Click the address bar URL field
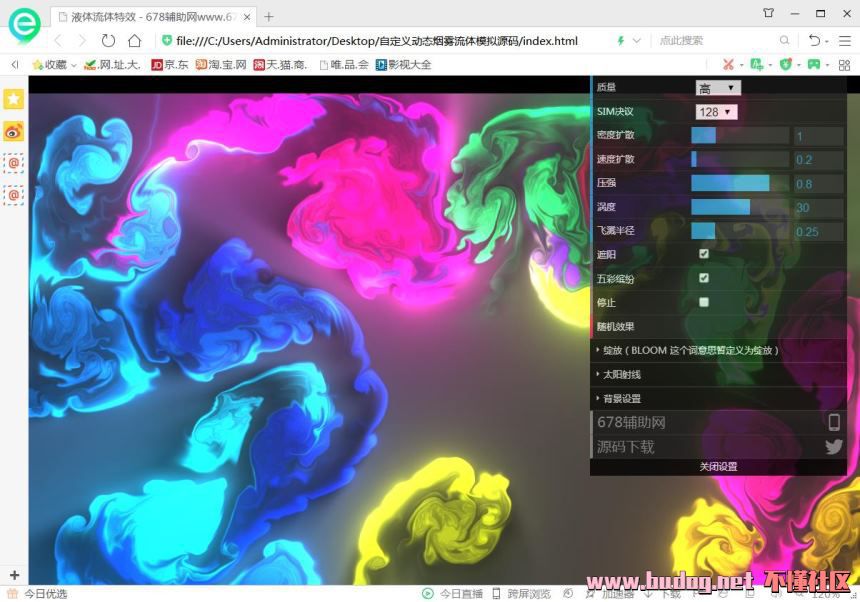Screen dimensions: 860x602 [x=376, y=41]
